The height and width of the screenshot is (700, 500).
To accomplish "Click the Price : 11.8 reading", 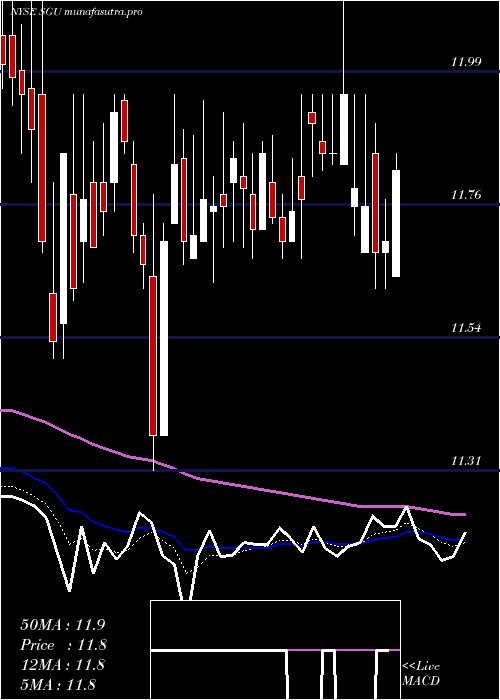I will 63,645.
